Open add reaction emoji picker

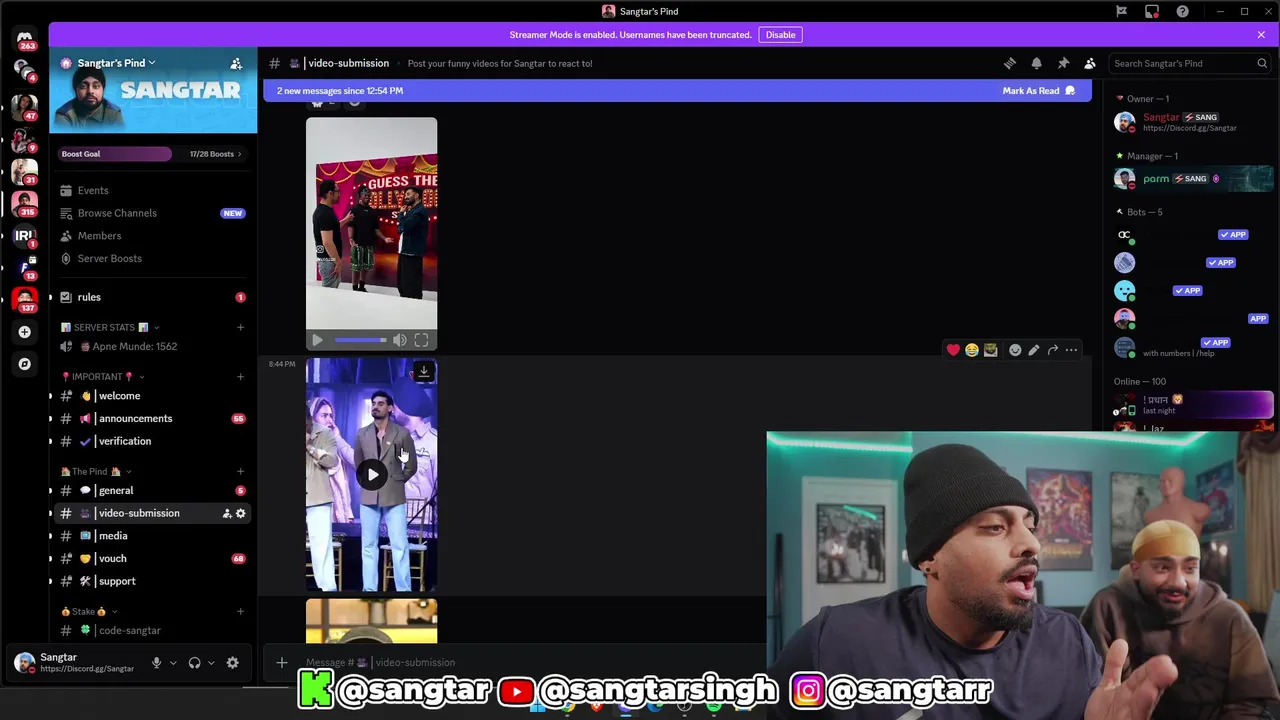click(x=1015, y=350)
